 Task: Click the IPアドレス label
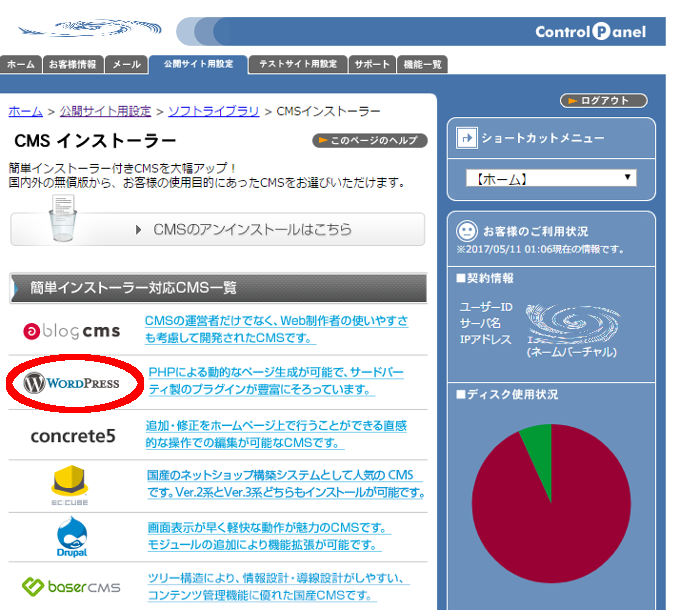486,339
